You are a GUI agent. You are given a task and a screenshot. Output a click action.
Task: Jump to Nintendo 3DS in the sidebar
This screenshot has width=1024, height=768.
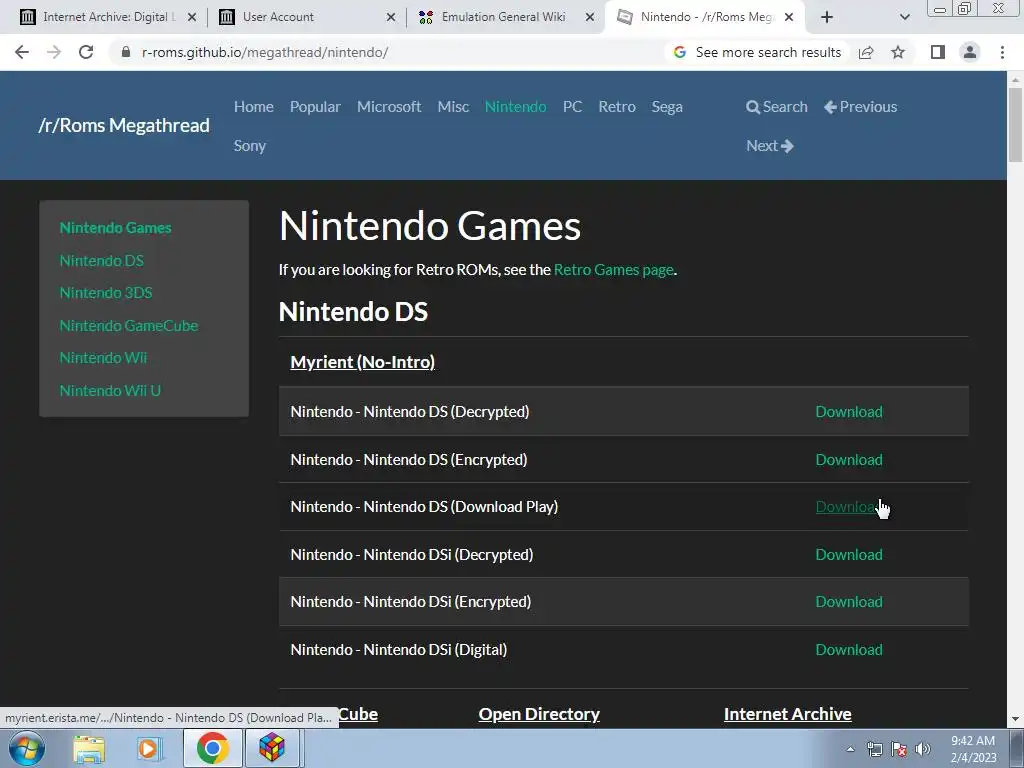coord(106,293)
